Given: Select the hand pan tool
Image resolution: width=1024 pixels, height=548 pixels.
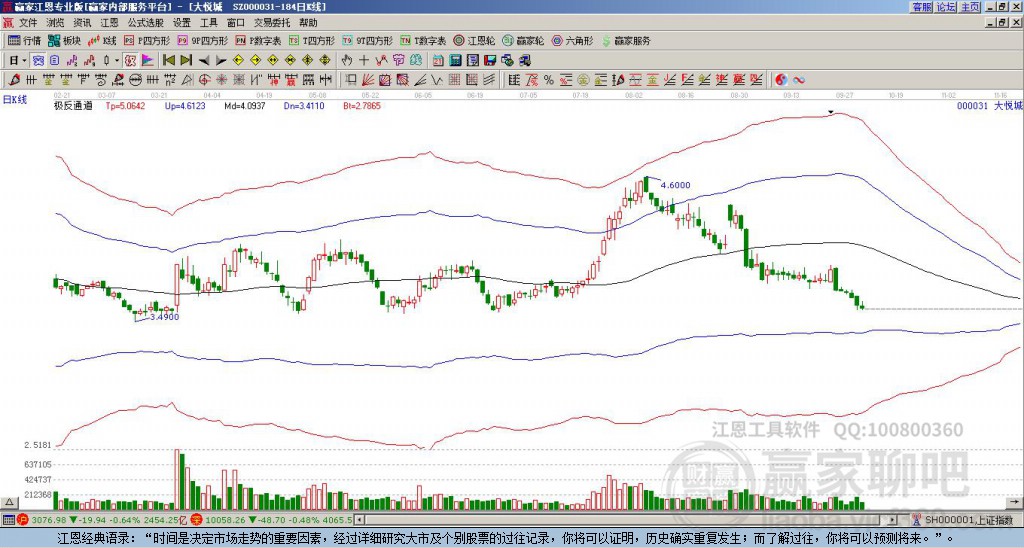Looking at the screenshot, I should [346, 61].
